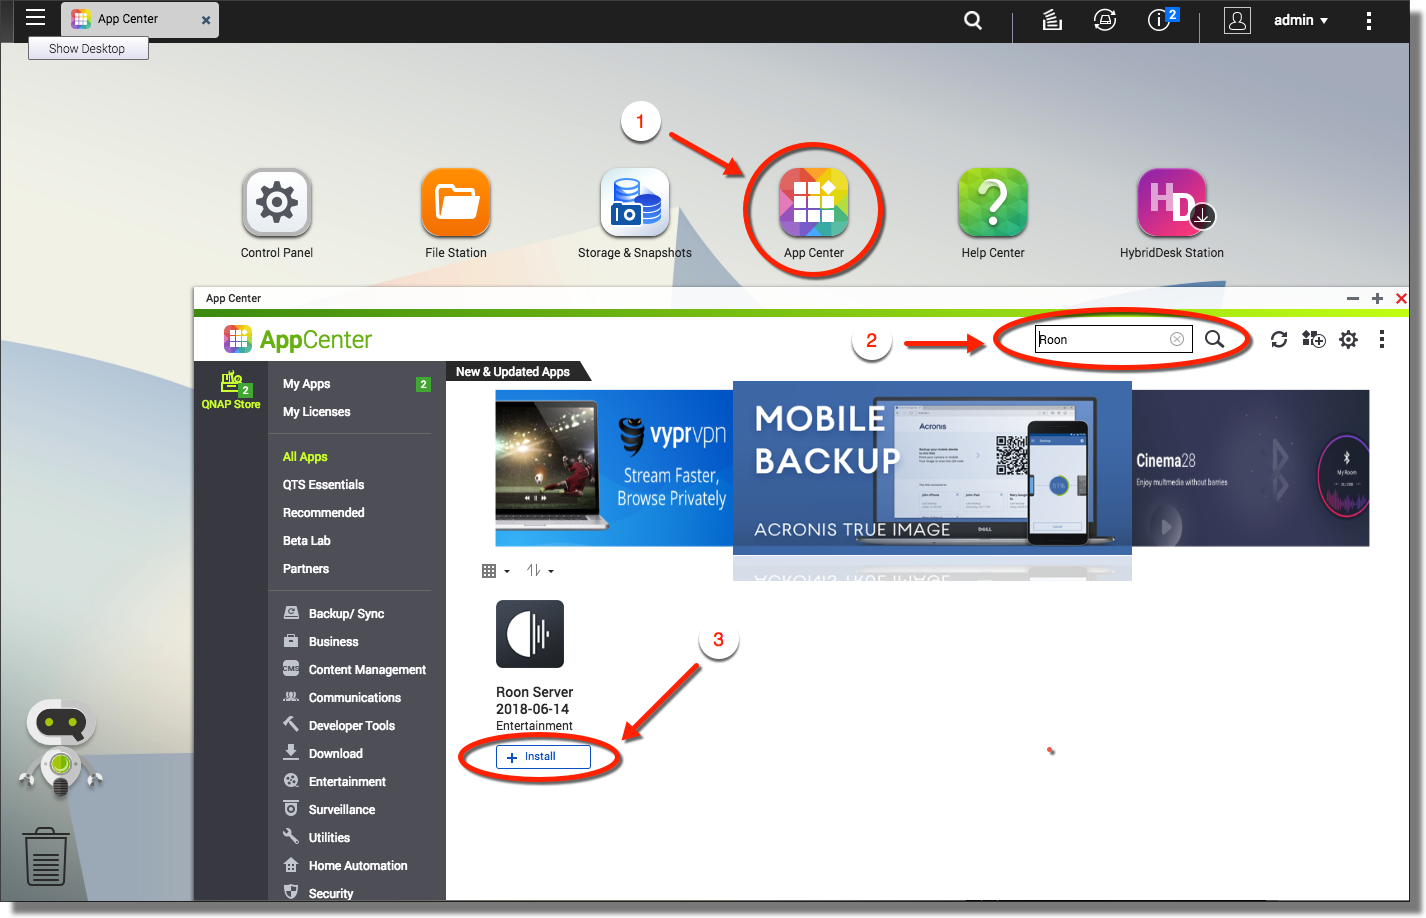Open the Entertainment category
The height and width of the screenshot is (918, 1426).
pyautogui.click(x=346, y=782)
